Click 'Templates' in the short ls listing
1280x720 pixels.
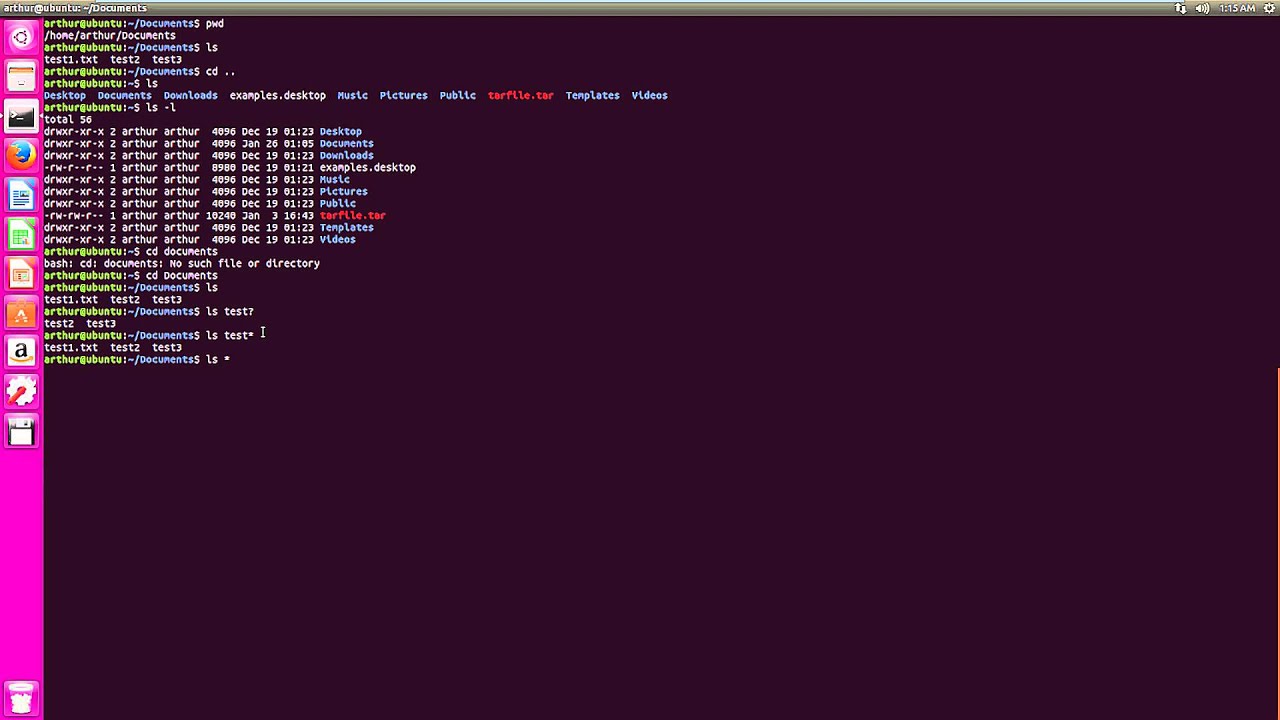pos(592,95)
